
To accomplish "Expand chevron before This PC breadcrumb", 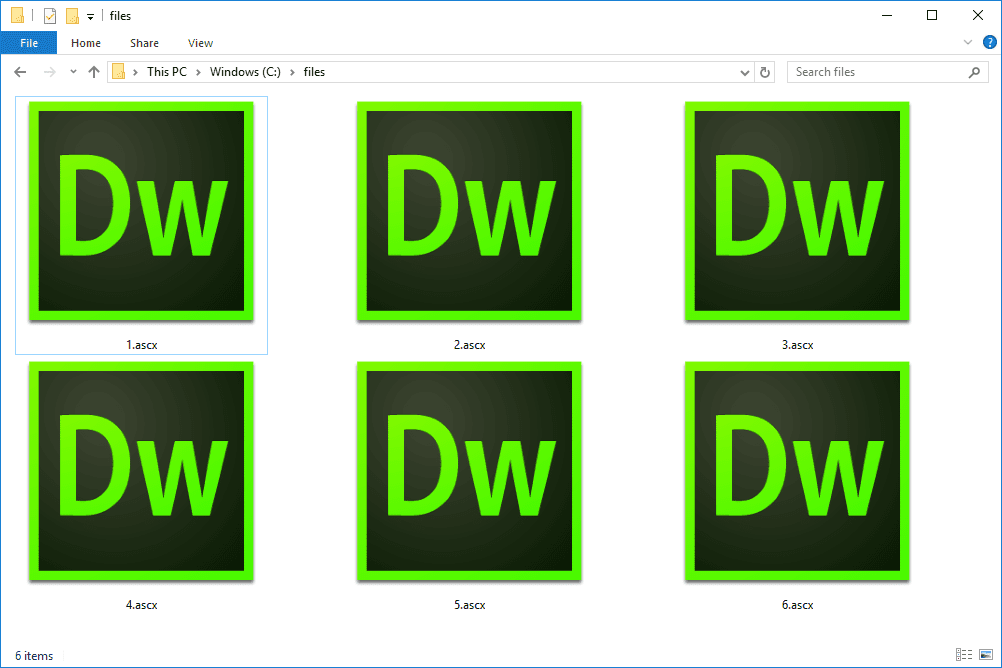I will (x=135, y=72).
